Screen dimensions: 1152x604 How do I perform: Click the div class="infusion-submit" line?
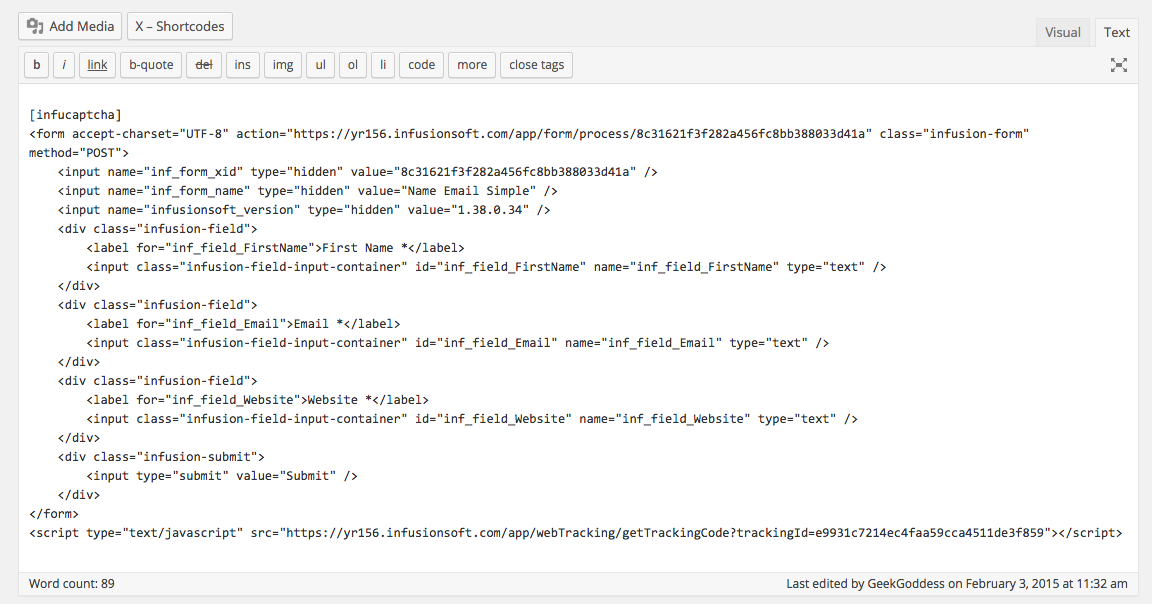click(x=161, y=456)
